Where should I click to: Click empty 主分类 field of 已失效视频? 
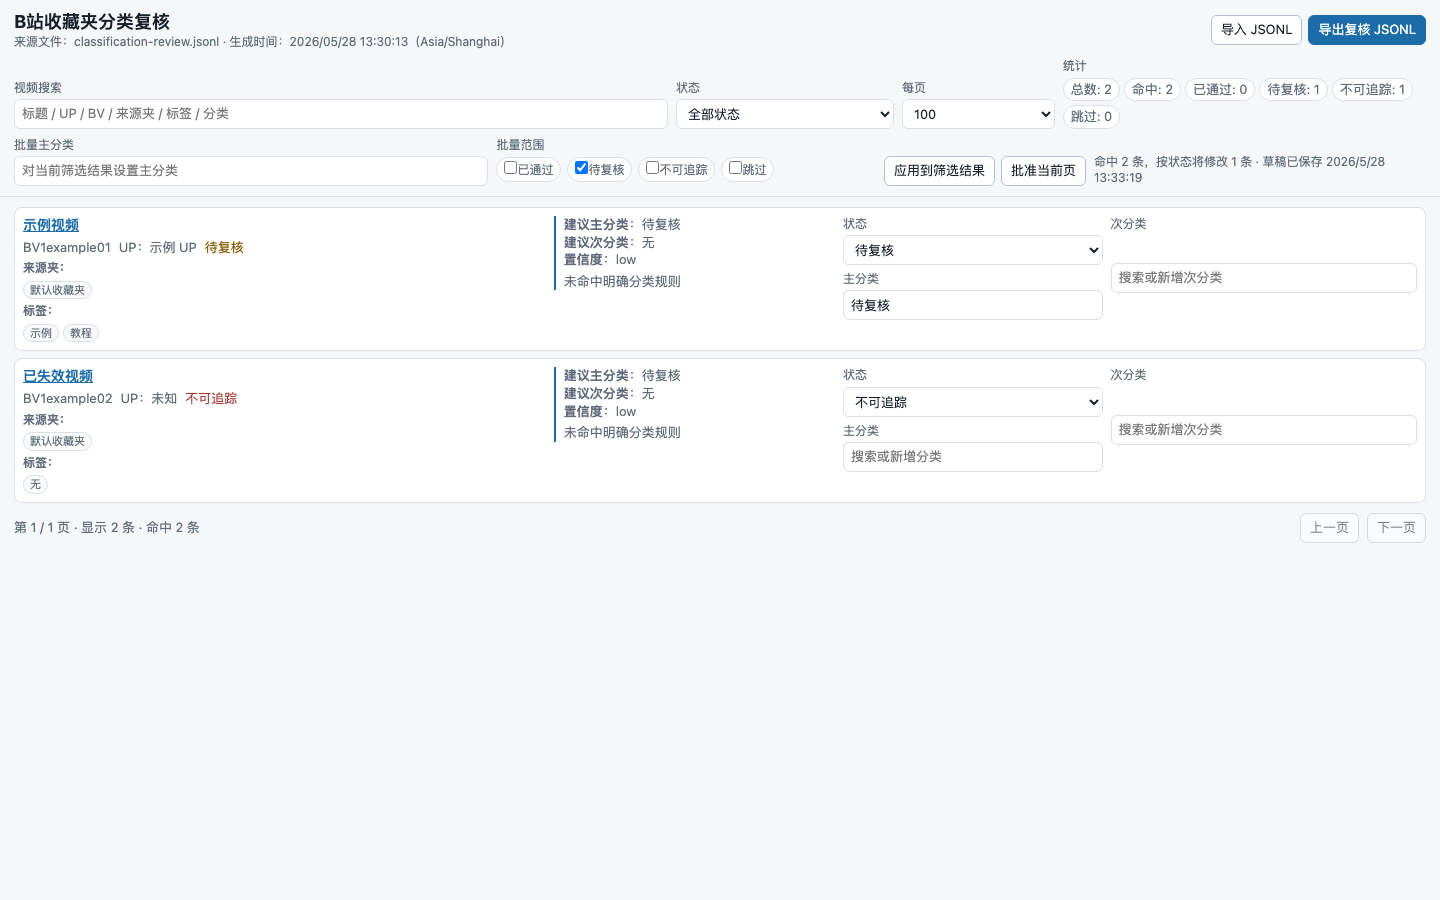(973, 457)
